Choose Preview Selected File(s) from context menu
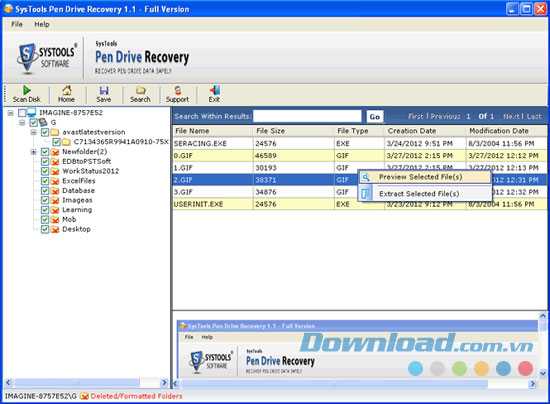Screen dimensions: 550x404 click(x=425, y=177)
